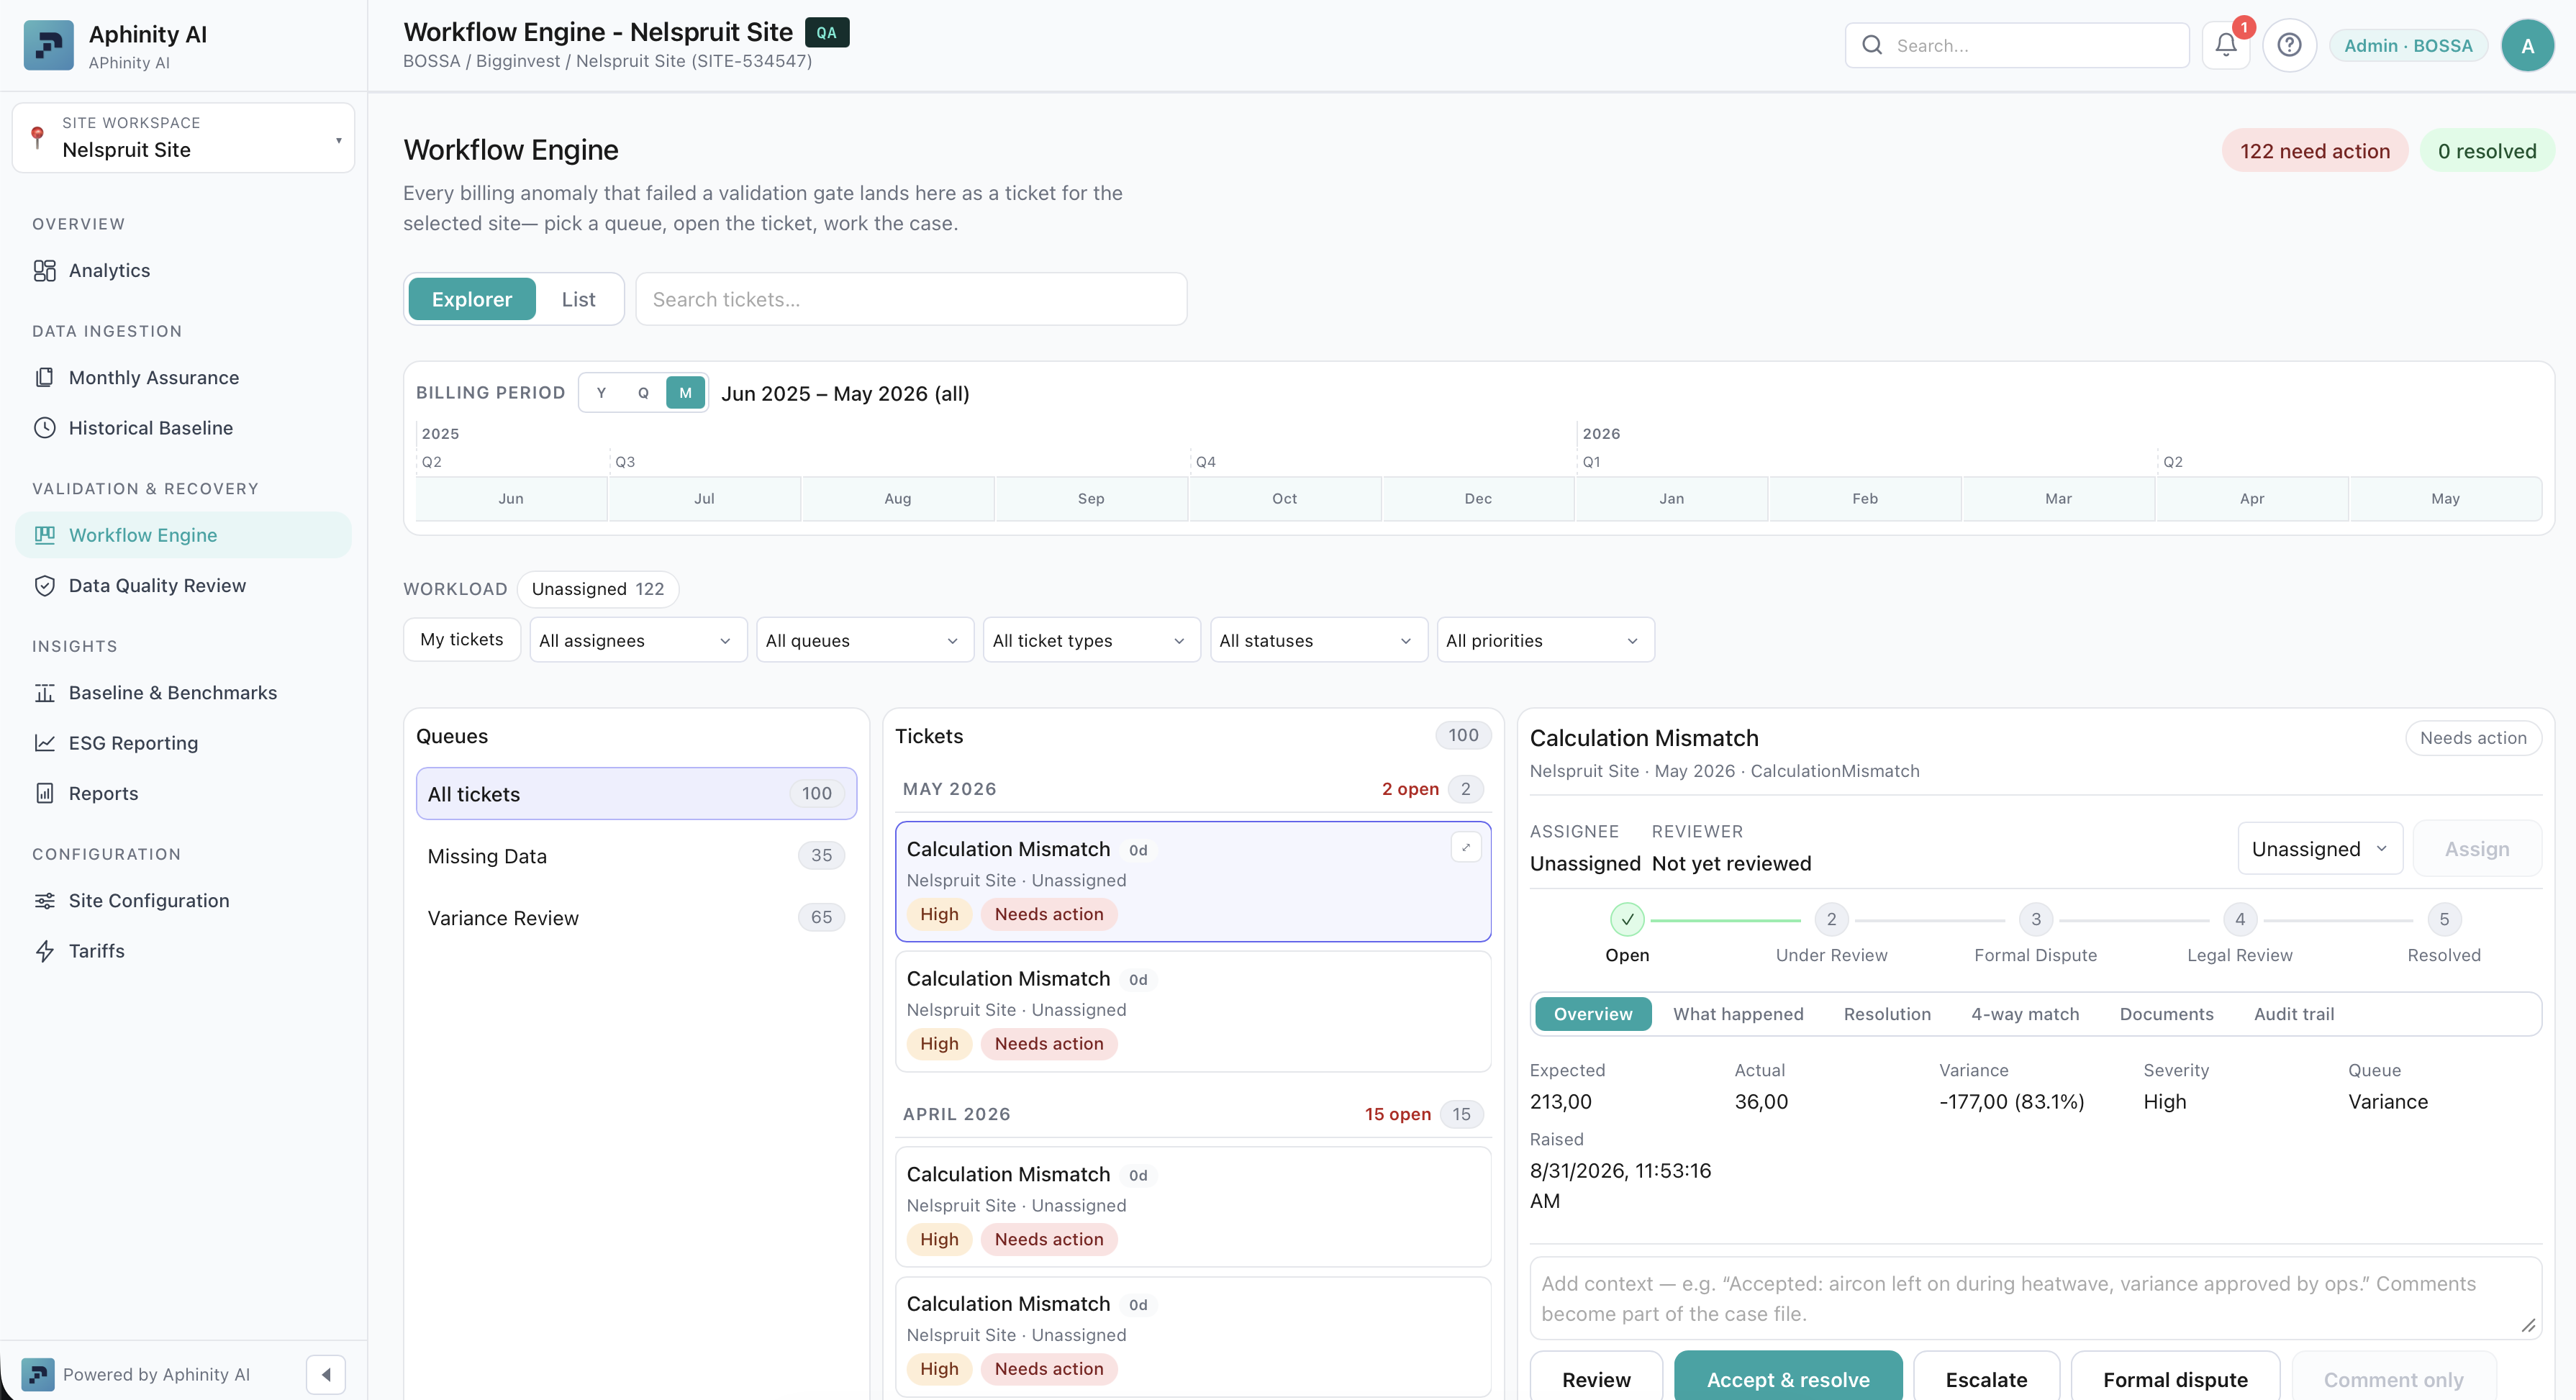The width and height of the screenshot is (2576, 1400).
Task: Expand the selected ticket card with the expand icon
Action: click(x=1466, y=847)
